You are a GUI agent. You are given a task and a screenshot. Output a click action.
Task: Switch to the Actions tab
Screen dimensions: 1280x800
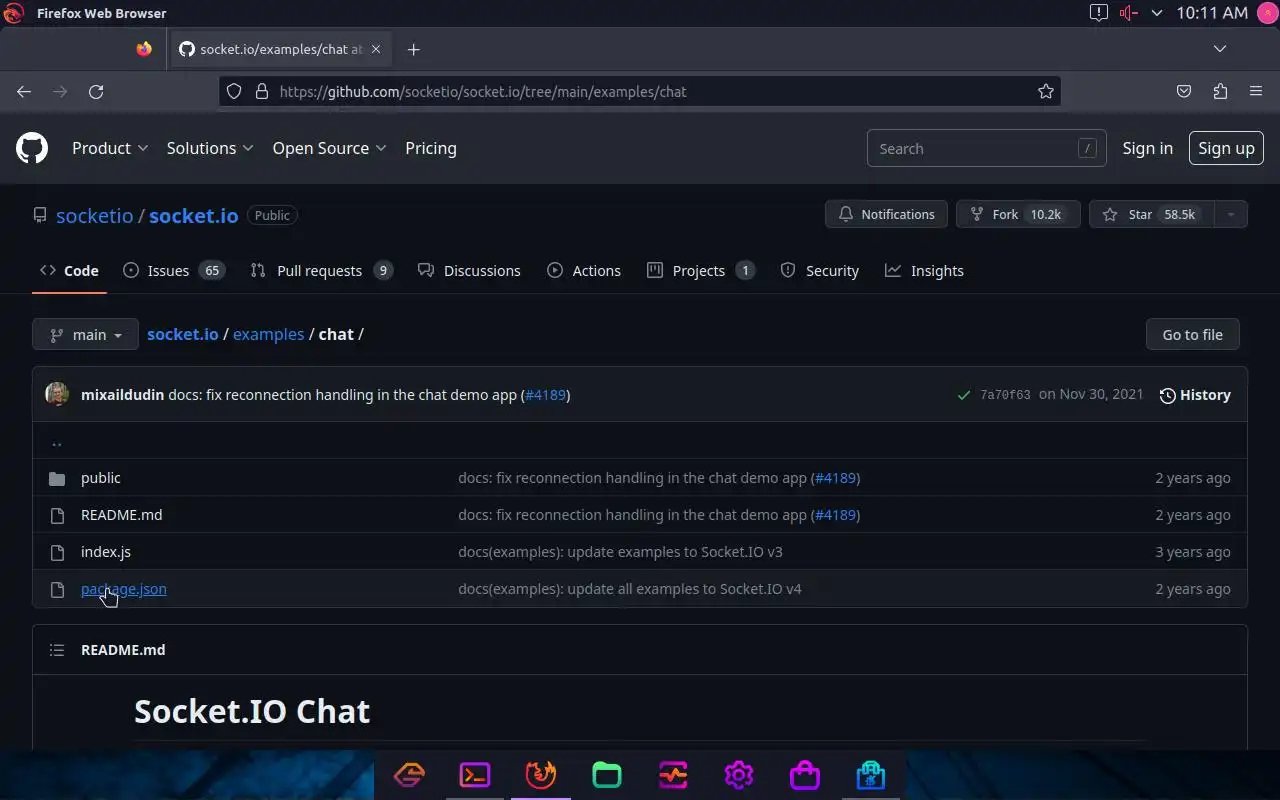584,271
